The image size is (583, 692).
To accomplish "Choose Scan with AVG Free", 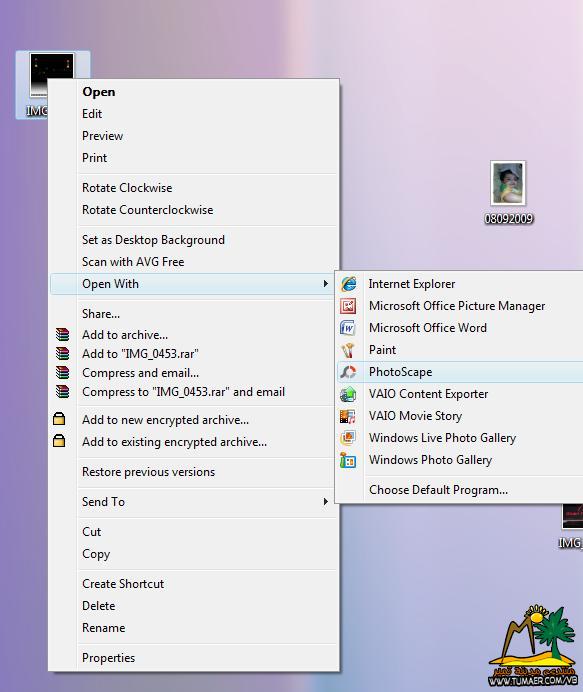I will tap(132, 262).
